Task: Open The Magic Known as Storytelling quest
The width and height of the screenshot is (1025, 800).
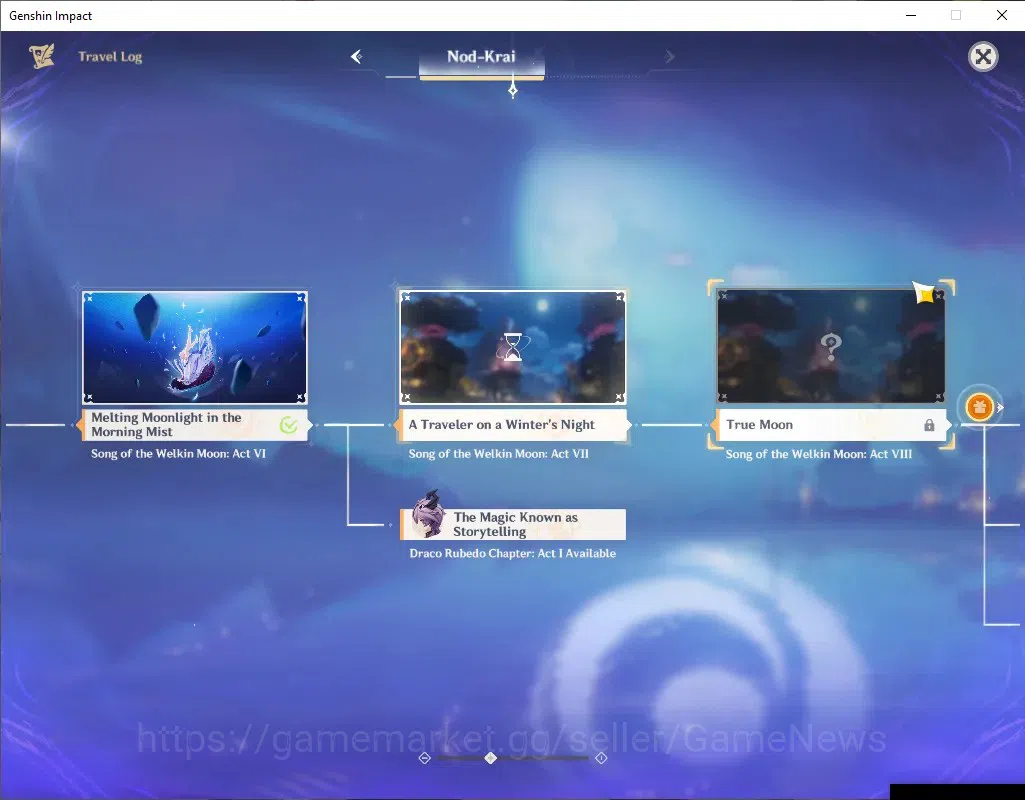Action: [513, 524]
